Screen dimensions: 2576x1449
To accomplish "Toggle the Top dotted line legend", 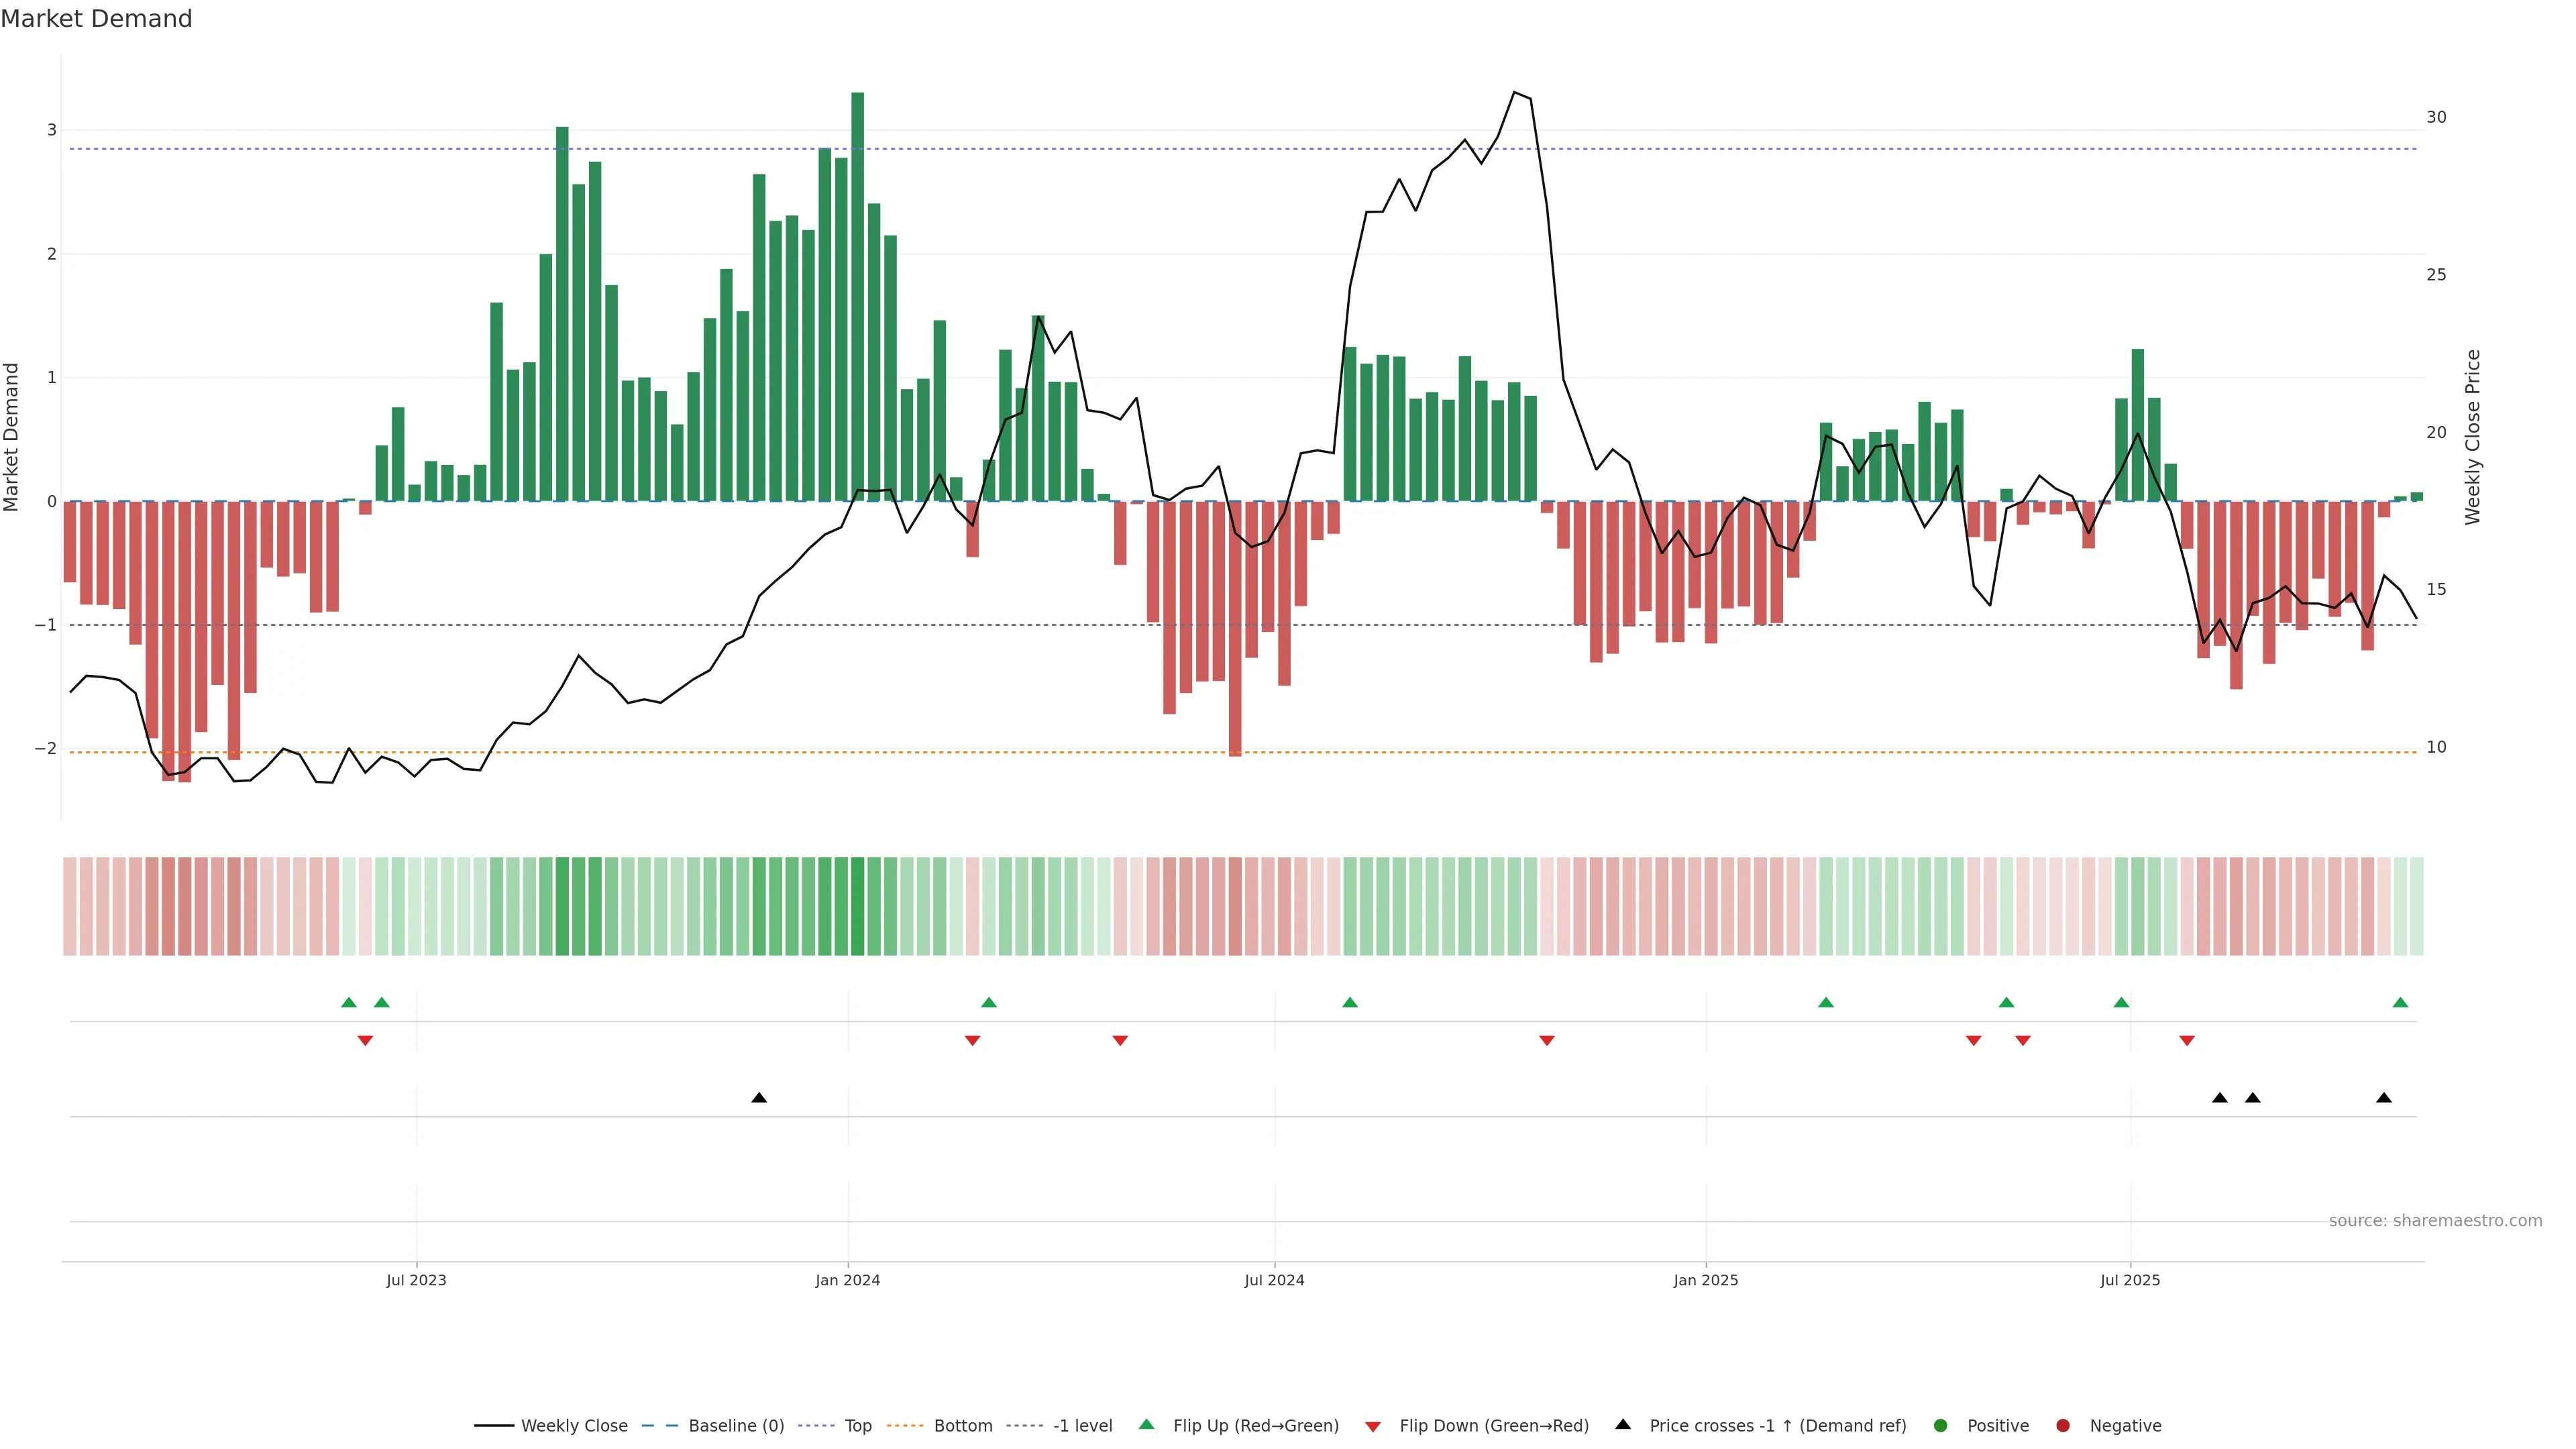I will tap(857, 1425).
